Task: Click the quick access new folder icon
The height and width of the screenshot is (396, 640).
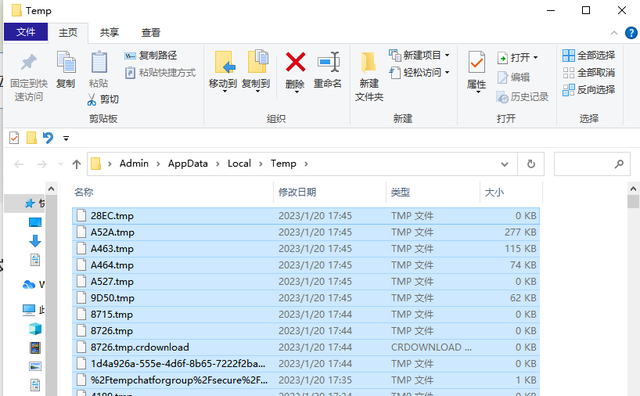Action: point(31,138)
